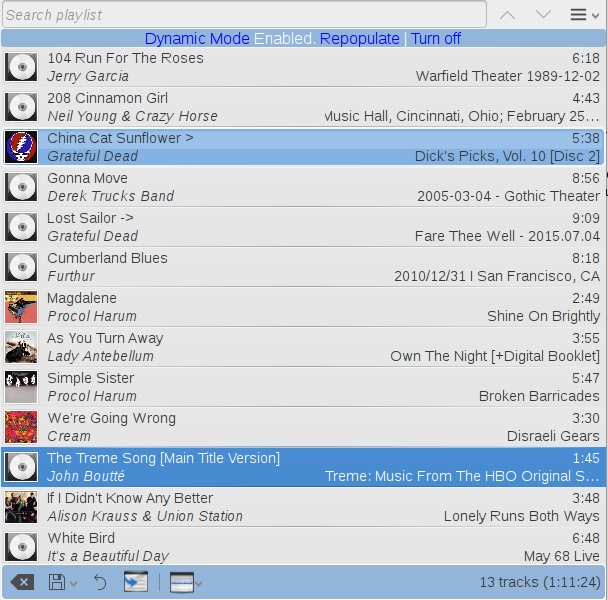
Task: Open the save playlist dropdown arrow
Action: [x=73, y=583]
